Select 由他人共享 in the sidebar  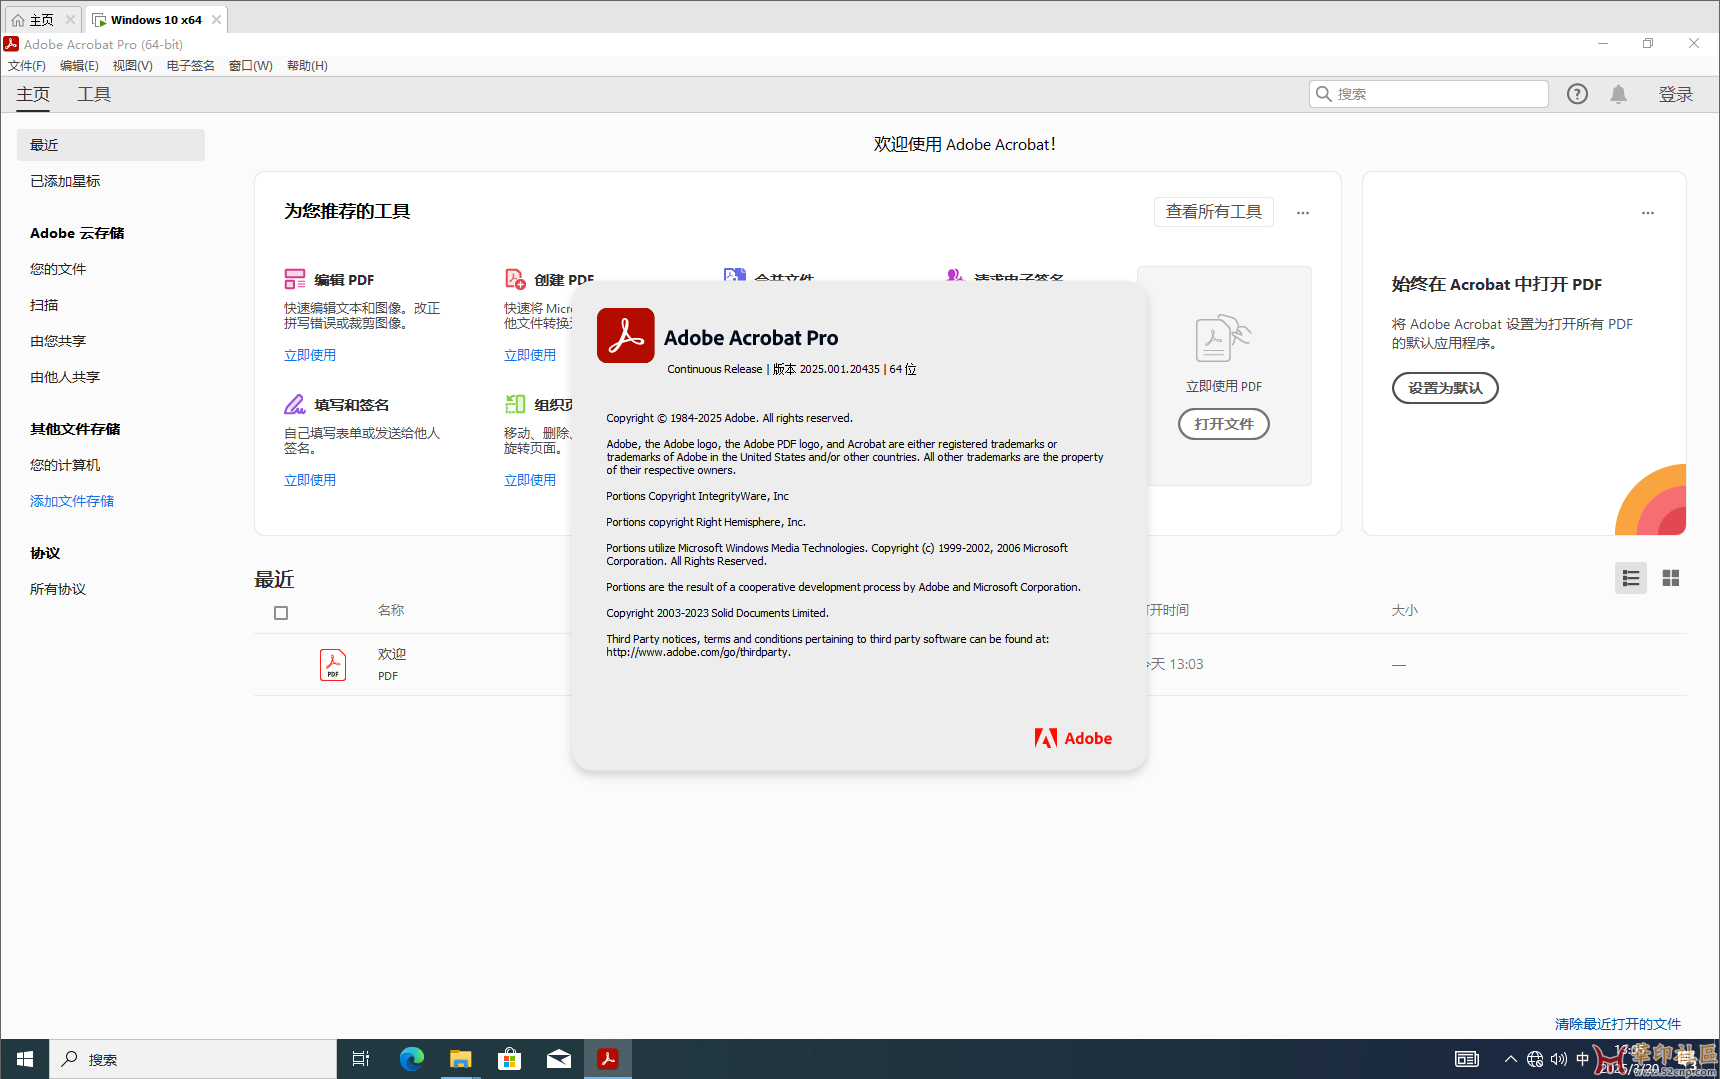point(65,377)
